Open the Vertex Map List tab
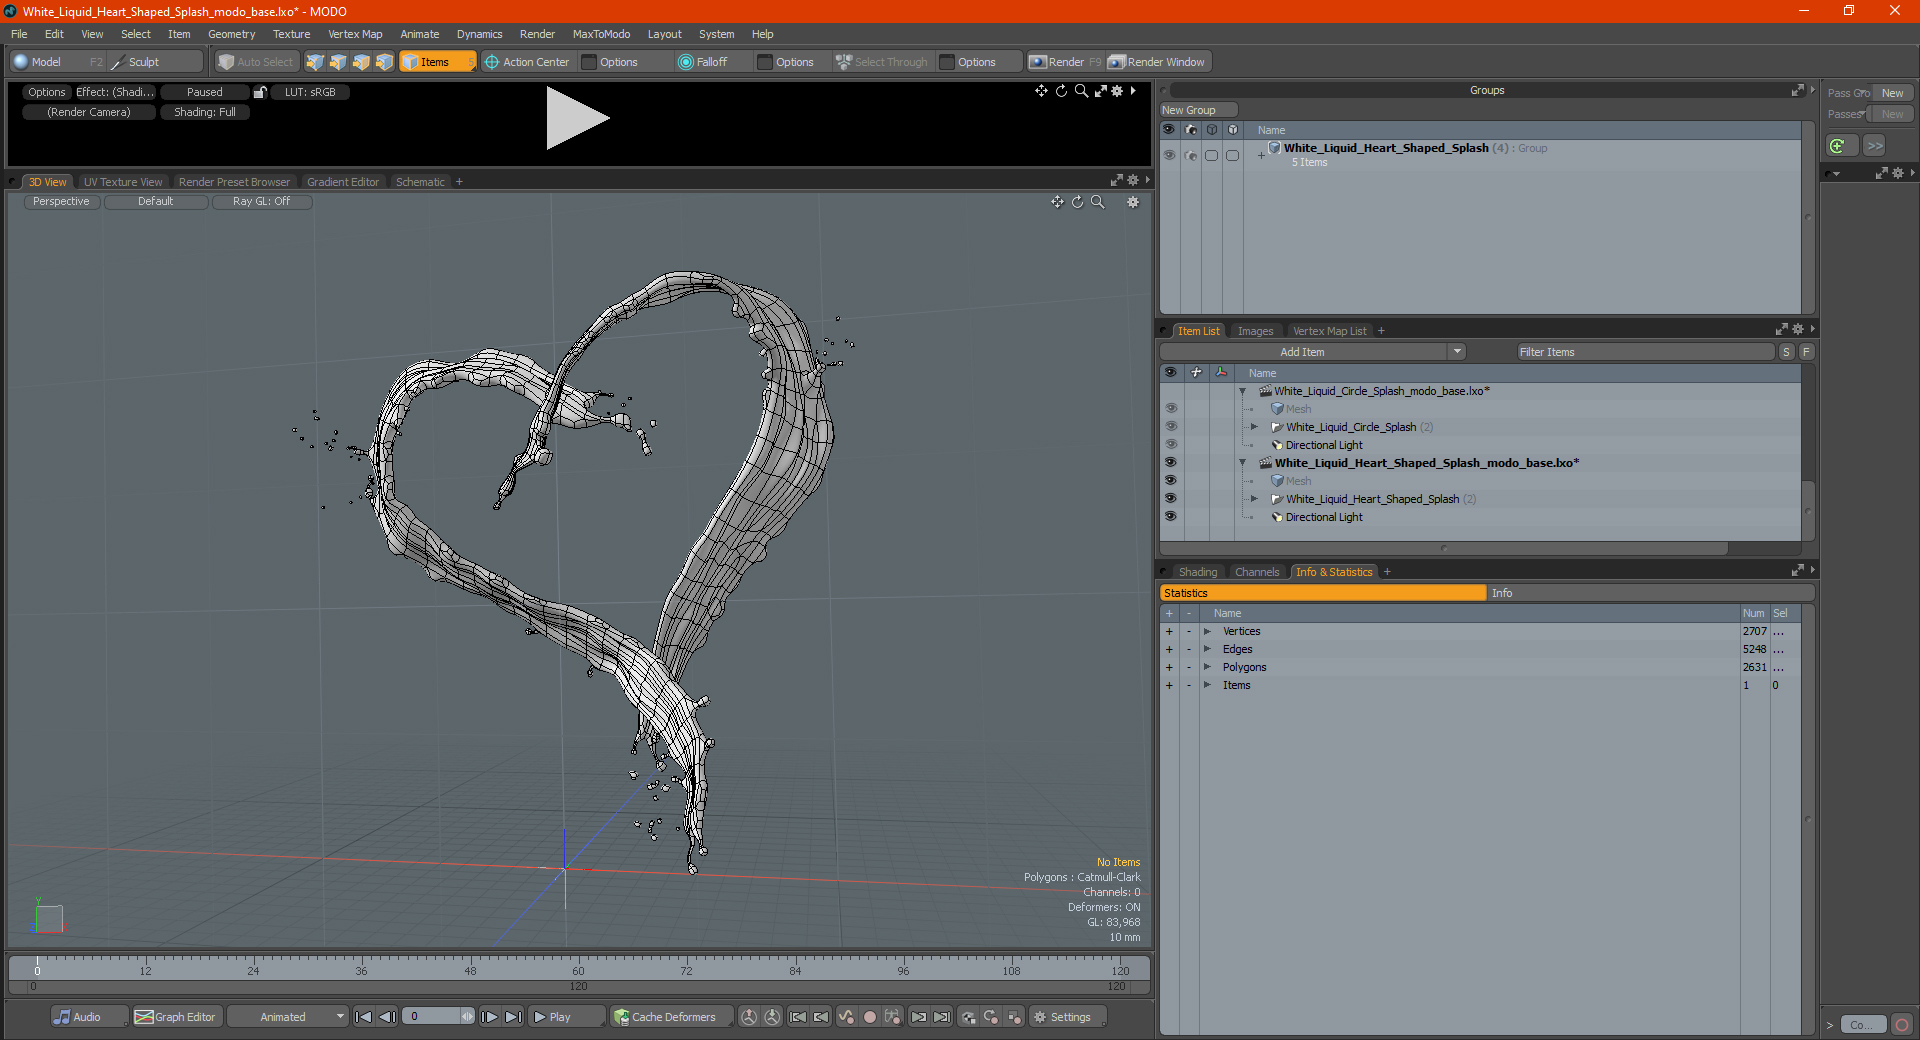Image resolution: width=1920 pixels, height=1040 pixels. [1329, 331]
